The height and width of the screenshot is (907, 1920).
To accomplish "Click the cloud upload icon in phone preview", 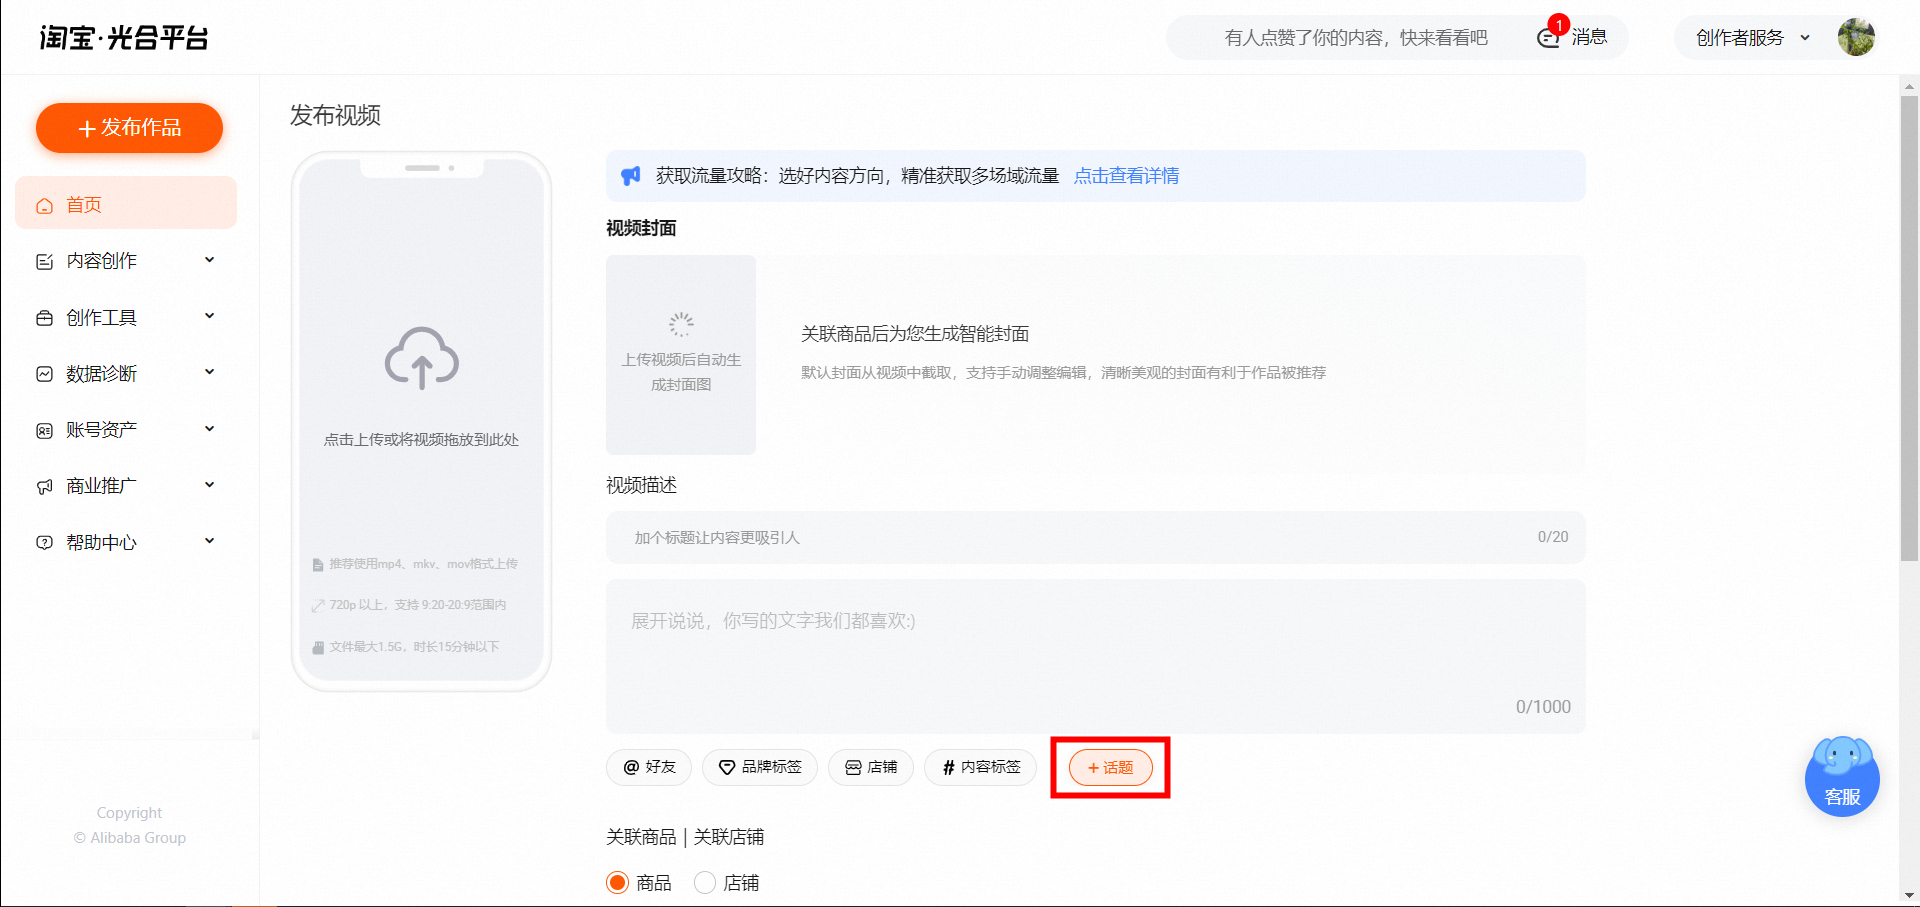I will click(x=422, y=357).
